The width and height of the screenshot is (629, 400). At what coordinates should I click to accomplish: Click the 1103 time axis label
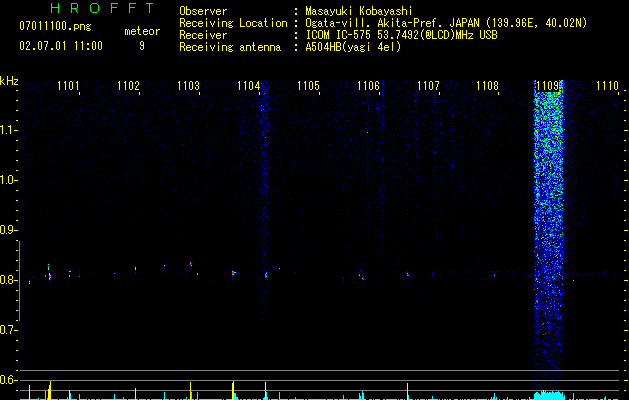[188, 85]
